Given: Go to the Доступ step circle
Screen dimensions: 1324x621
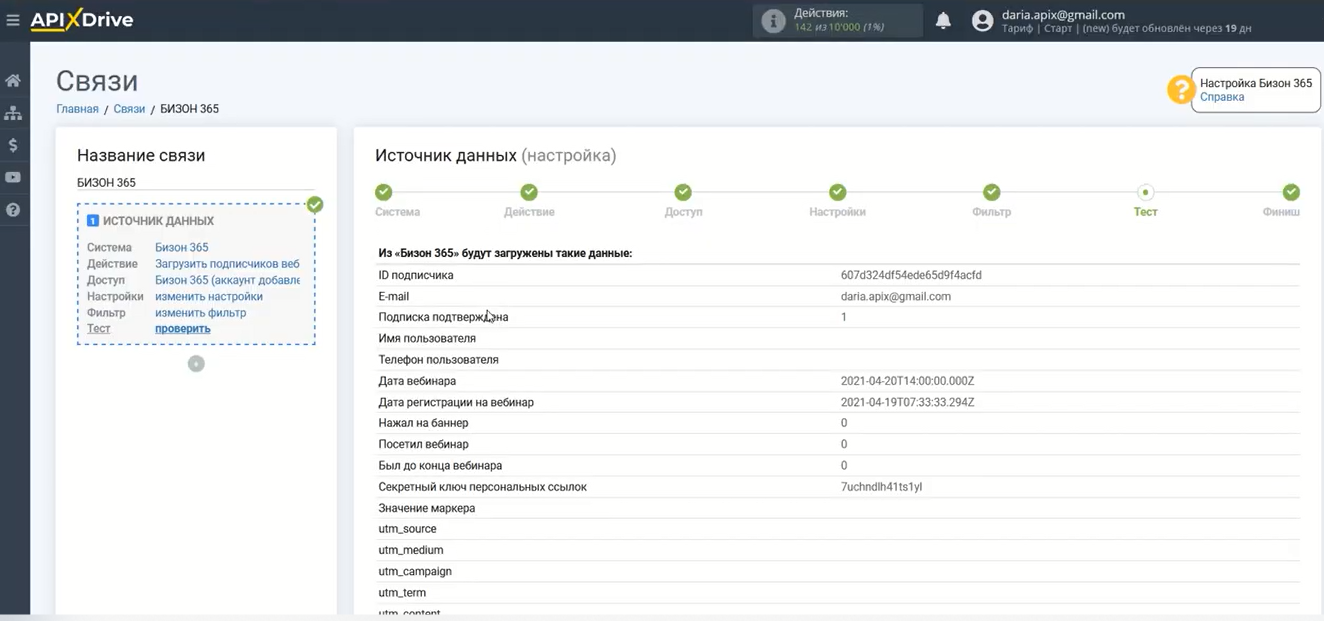Looking at the screenshot, I should coord(683,192).
